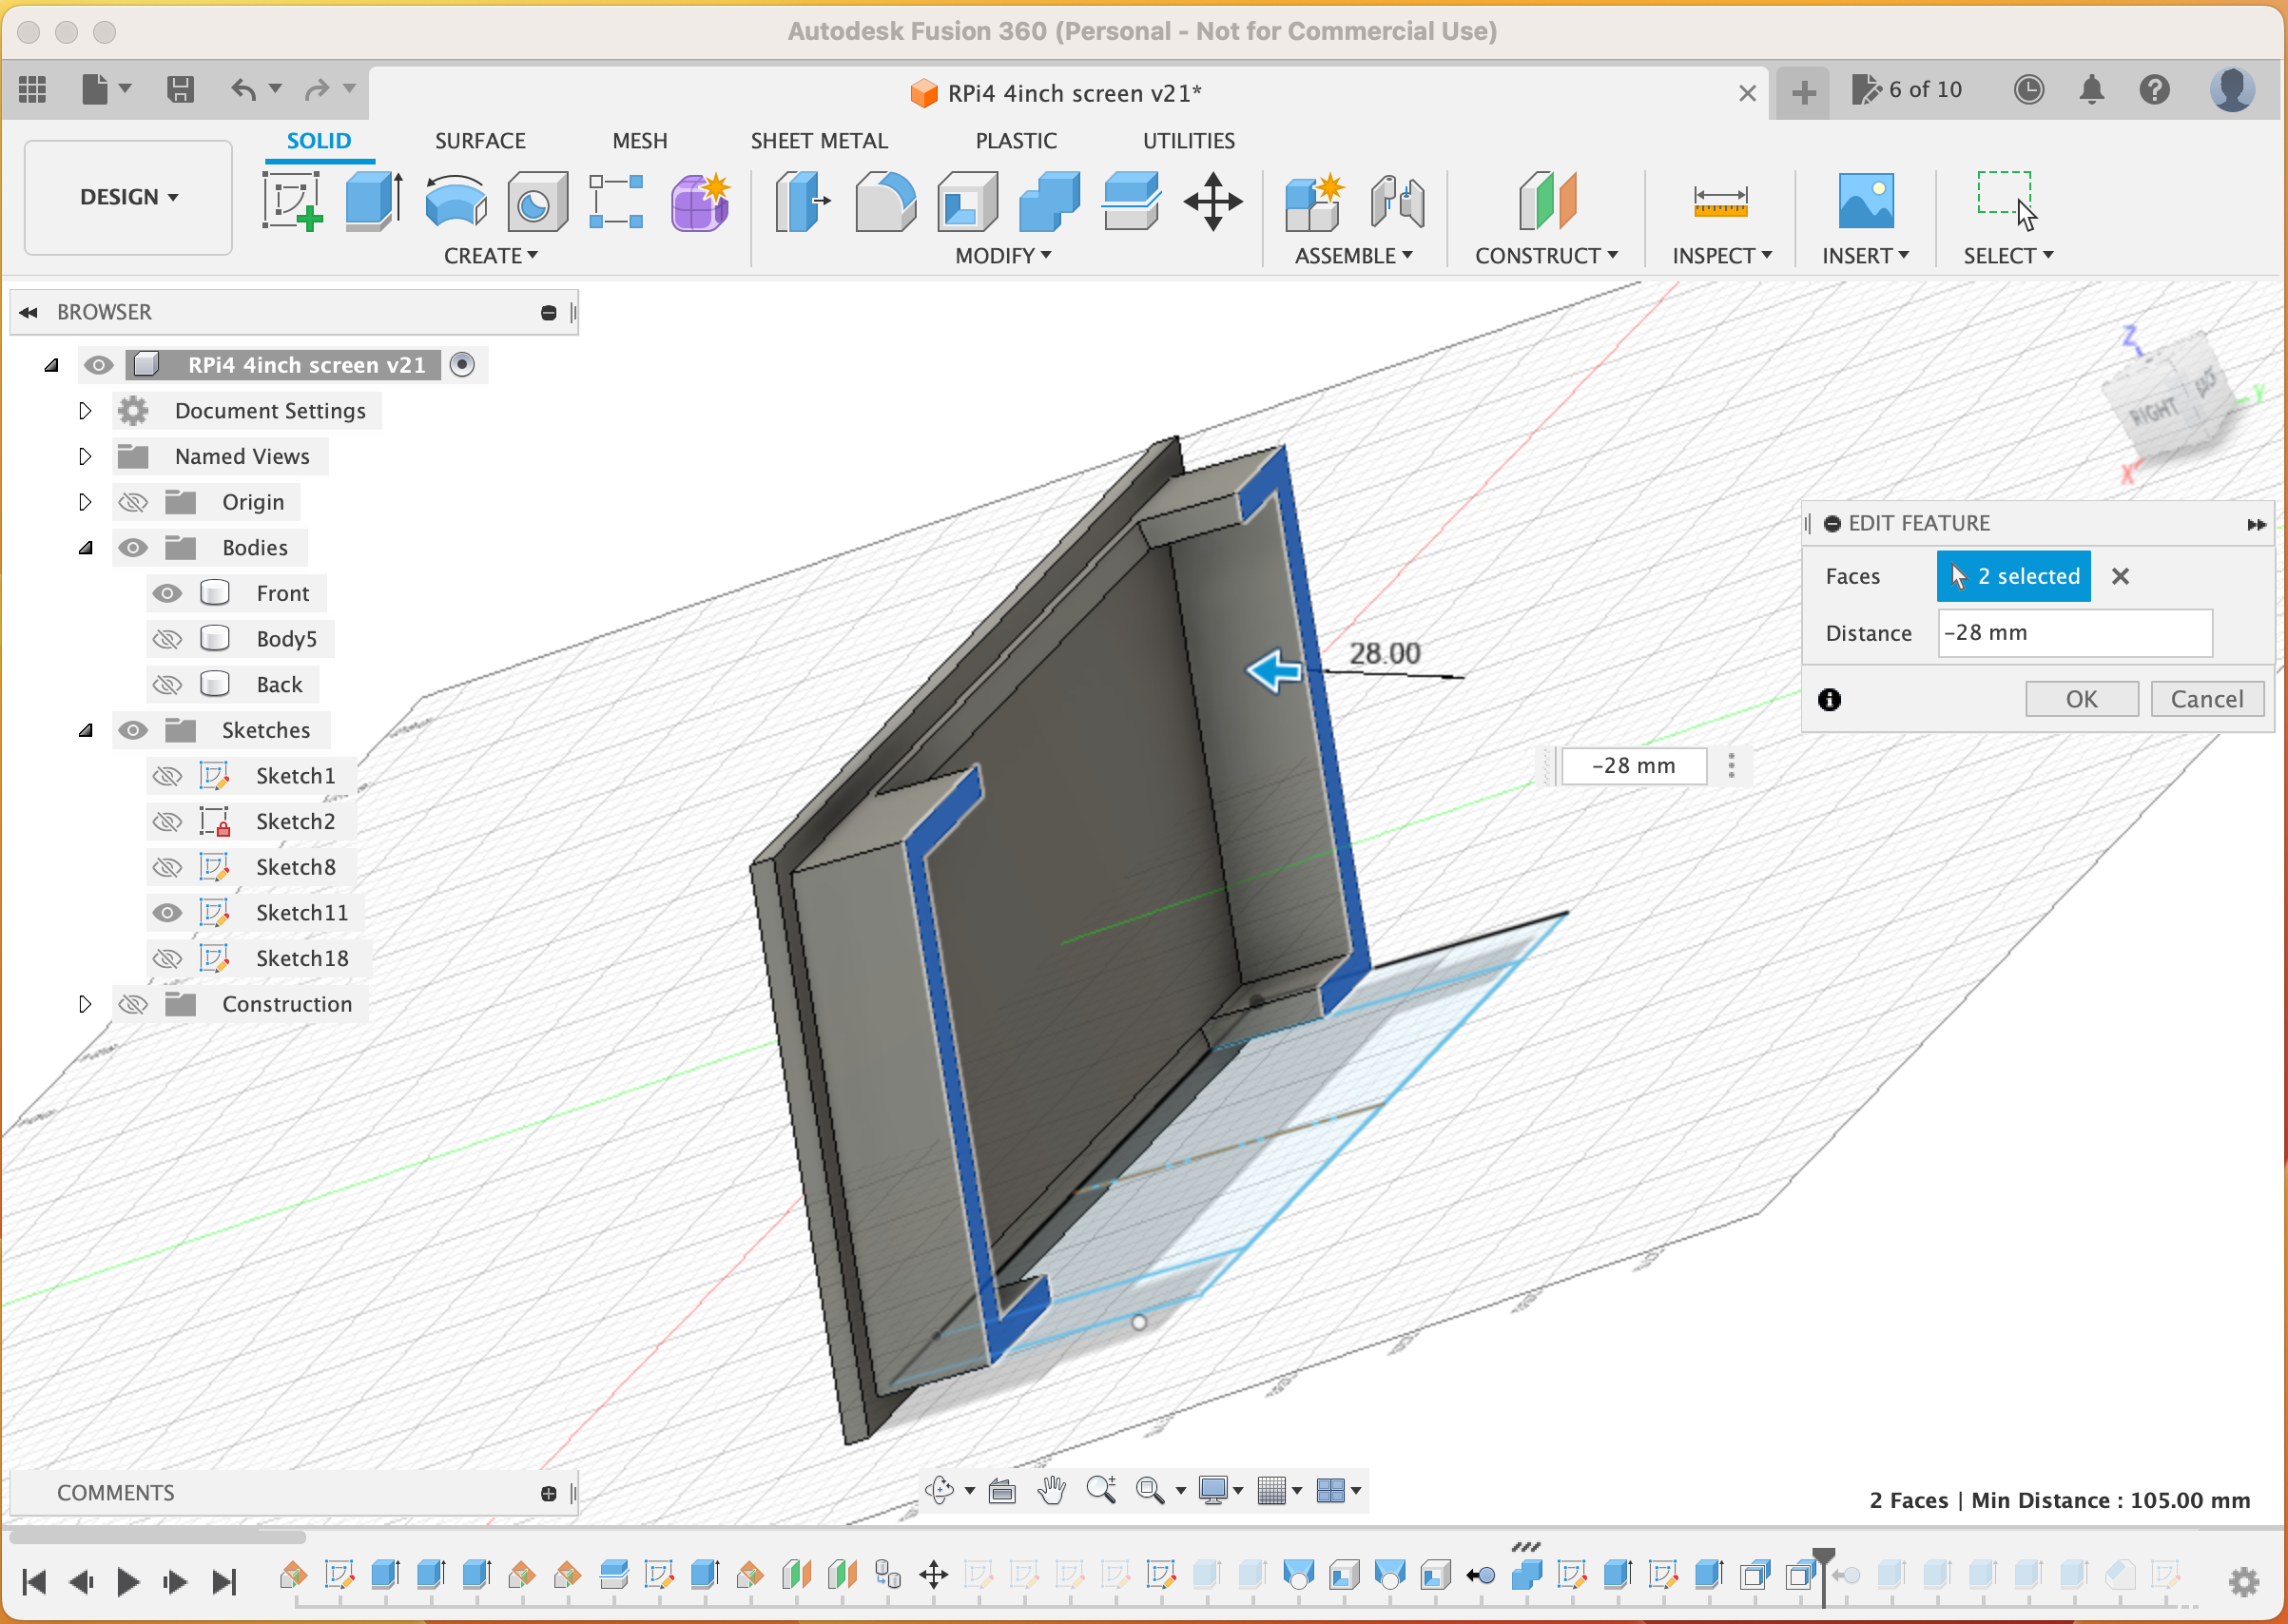2288x1624 pixels.
Task: Expand the Named Views folder
Action: (83, 455)
